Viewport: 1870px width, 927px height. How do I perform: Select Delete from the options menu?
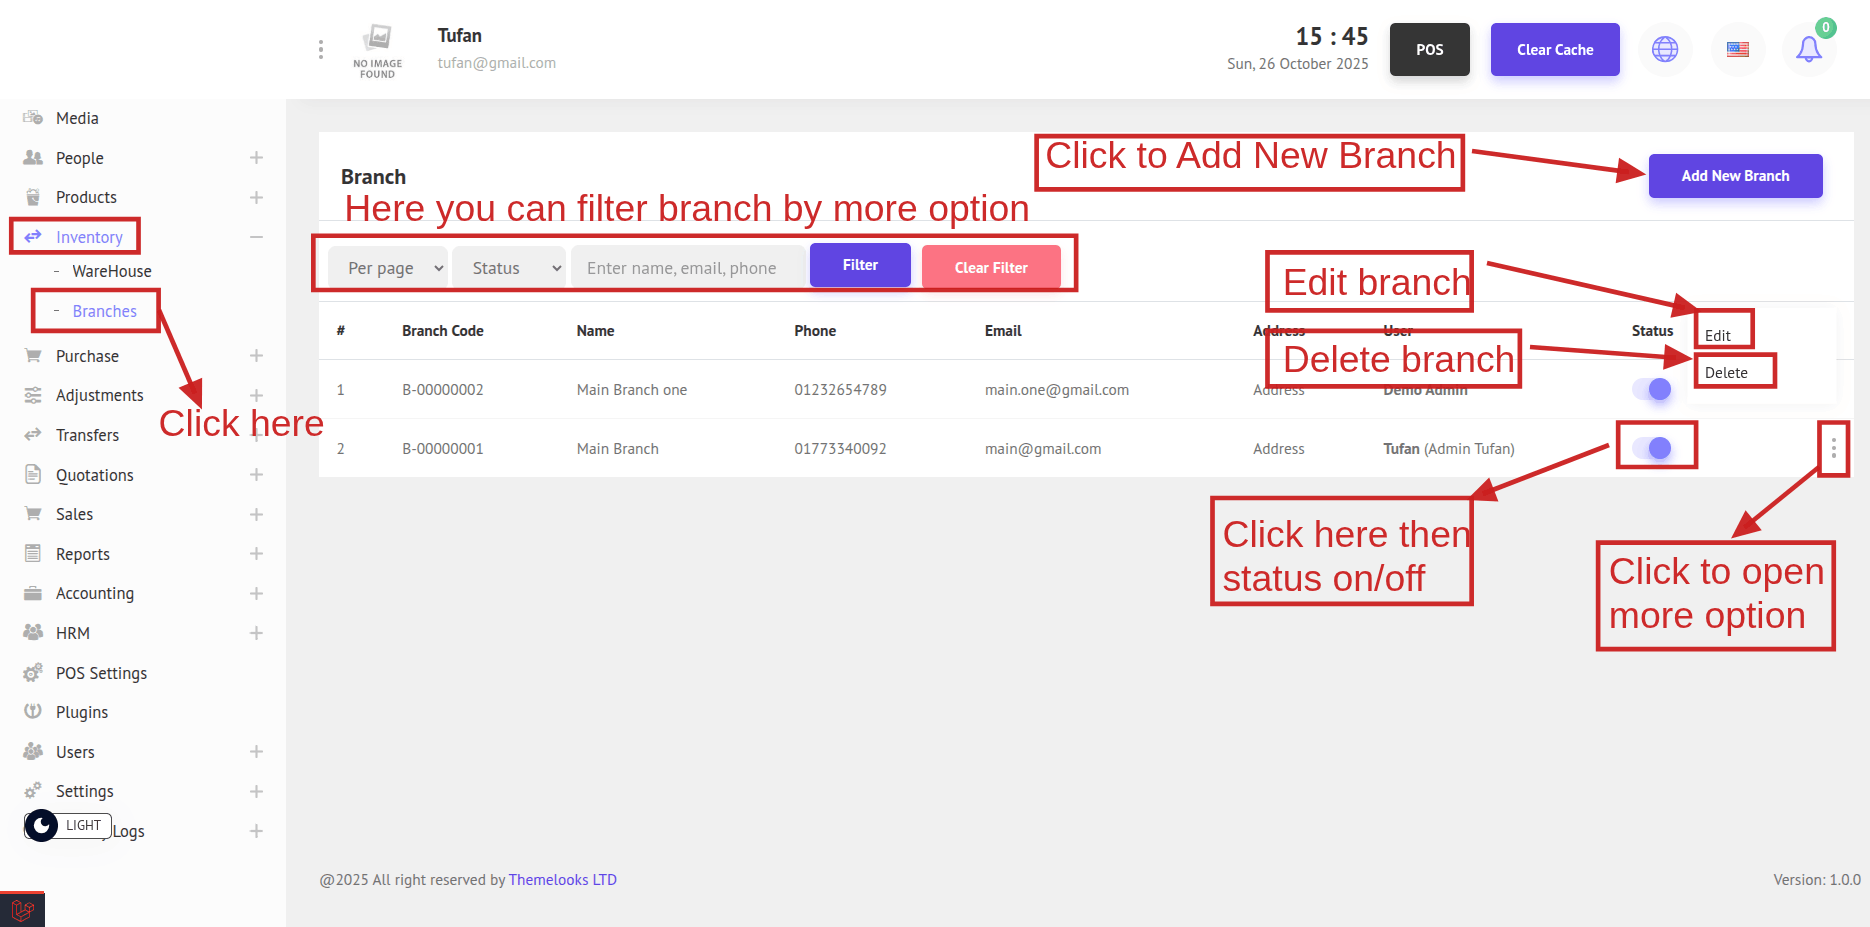pyautogui.click(x=1726, y=373)
